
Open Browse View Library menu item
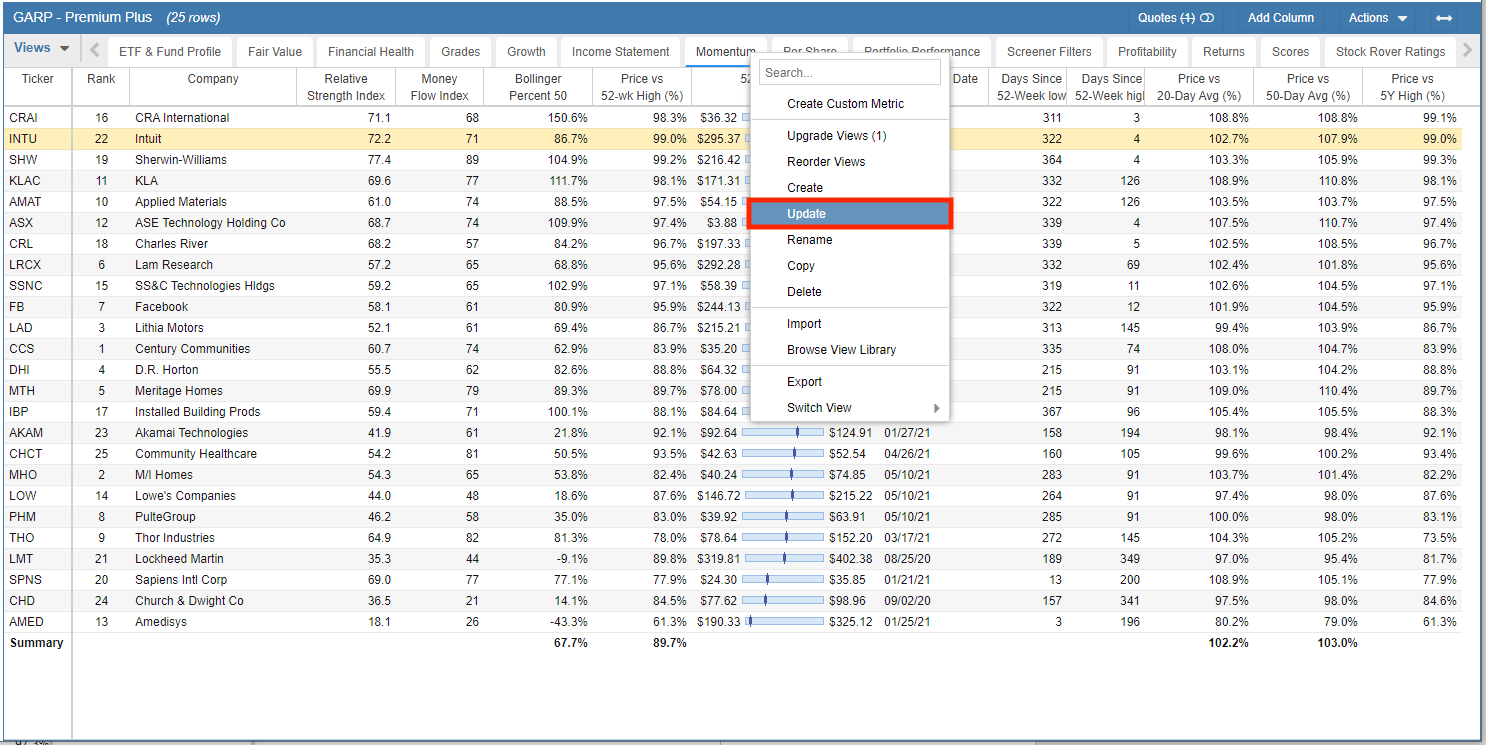point(850,350)
